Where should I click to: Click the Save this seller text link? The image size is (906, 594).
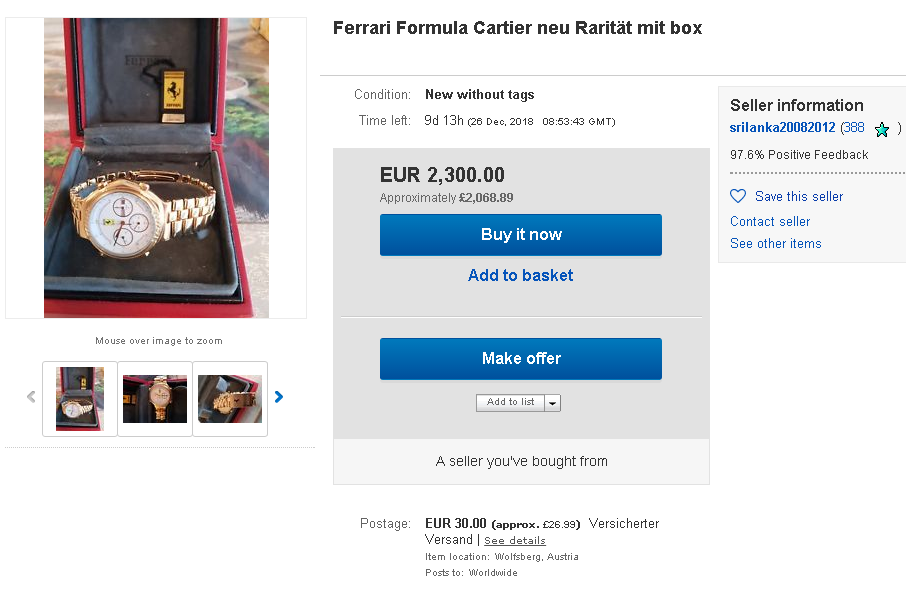coord(799,197)
